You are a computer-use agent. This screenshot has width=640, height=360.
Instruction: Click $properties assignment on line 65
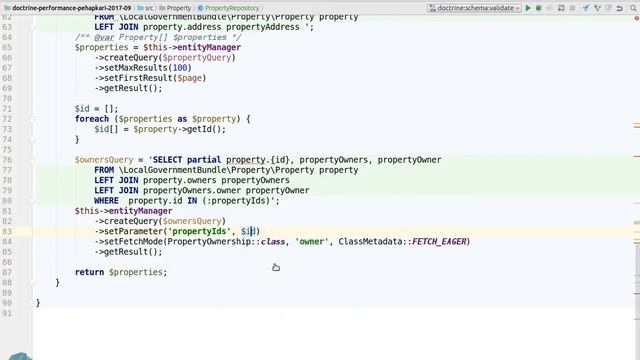pos(101,47)
